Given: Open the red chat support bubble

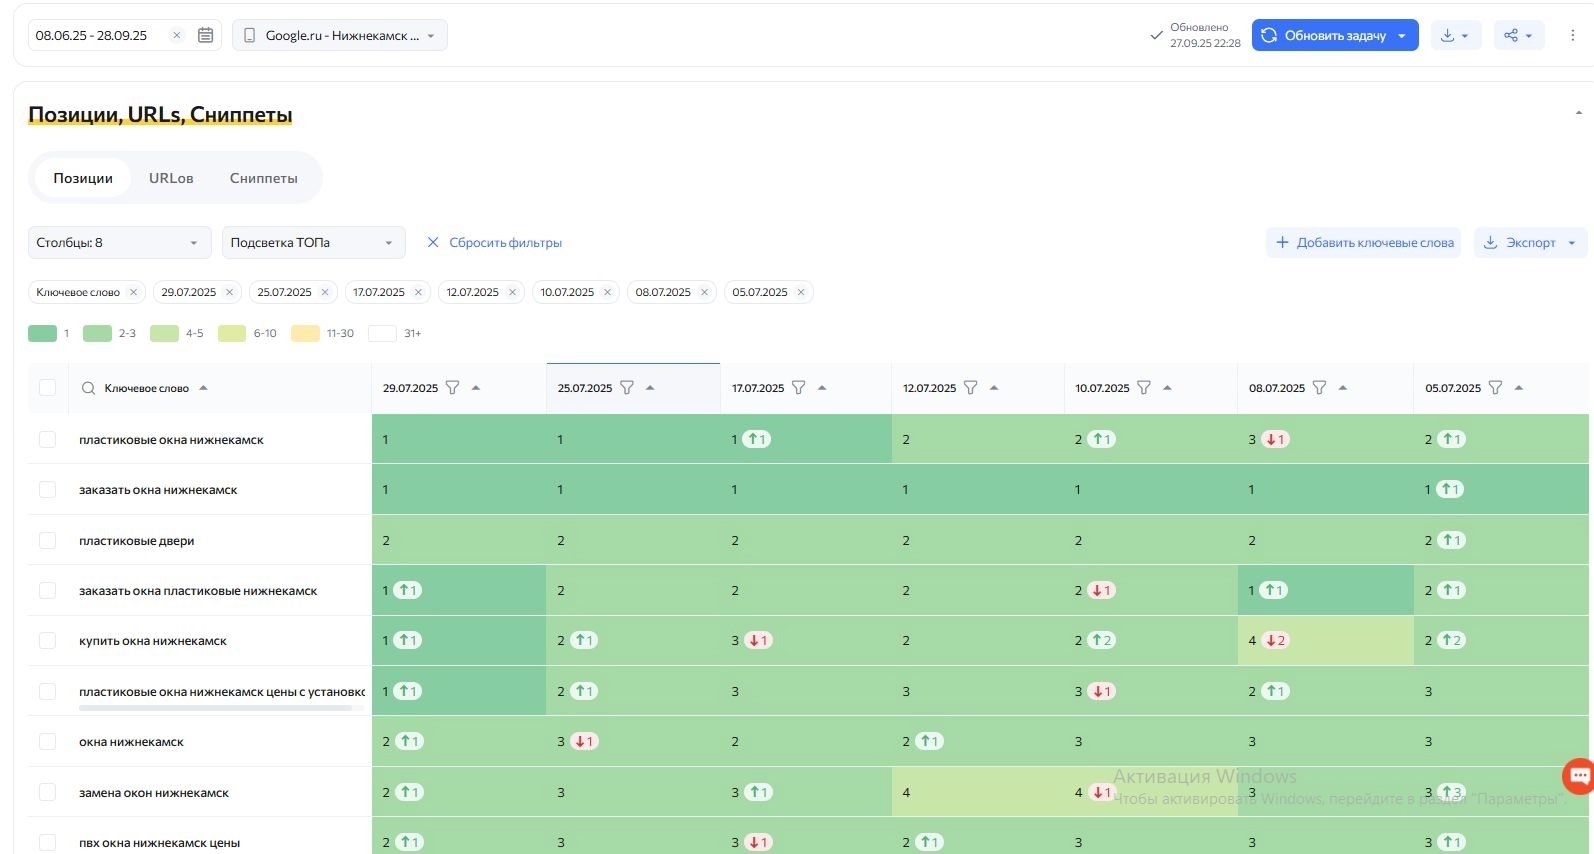Looking at the screenshot, I should [1579, 775].
